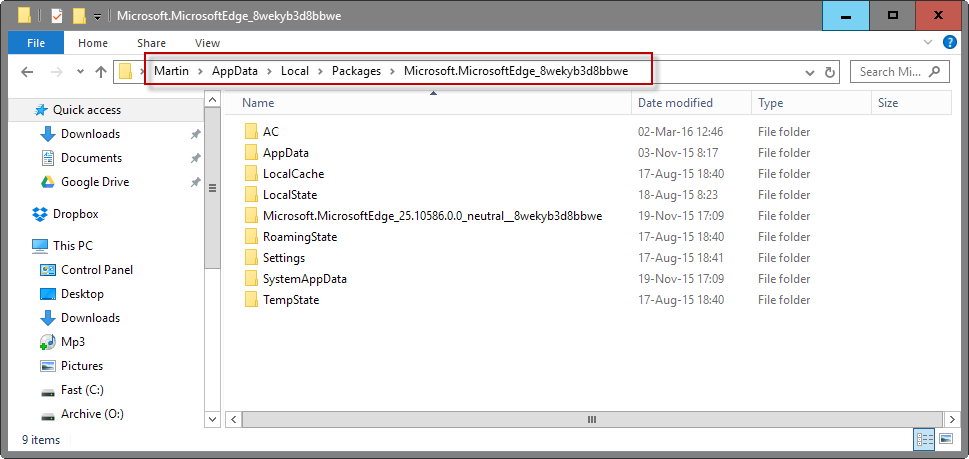Open Help with the question mark icon

tap(950, 42)
